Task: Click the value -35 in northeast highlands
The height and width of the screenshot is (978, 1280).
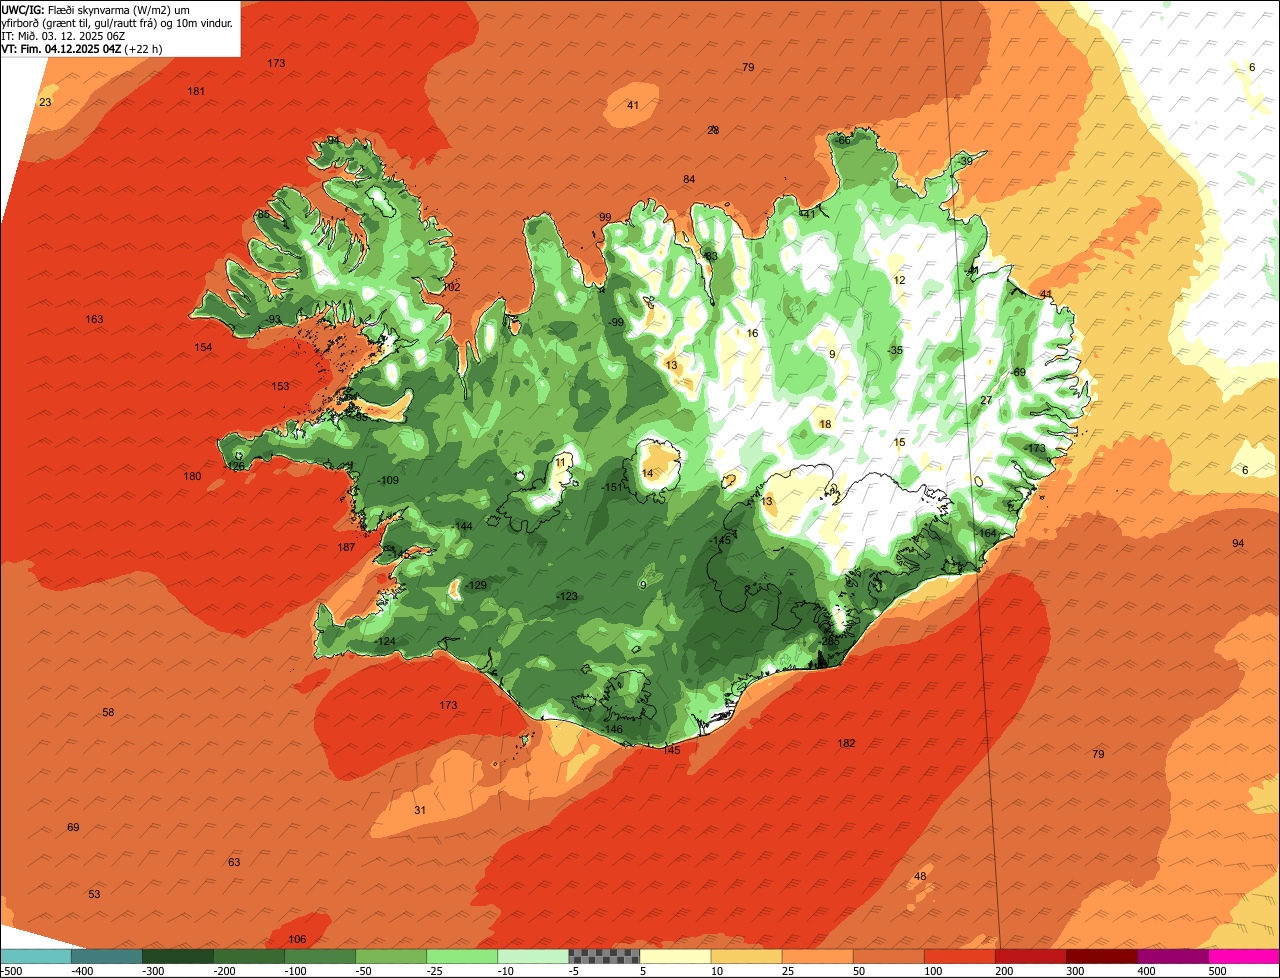Action: [x=895, y=351]
